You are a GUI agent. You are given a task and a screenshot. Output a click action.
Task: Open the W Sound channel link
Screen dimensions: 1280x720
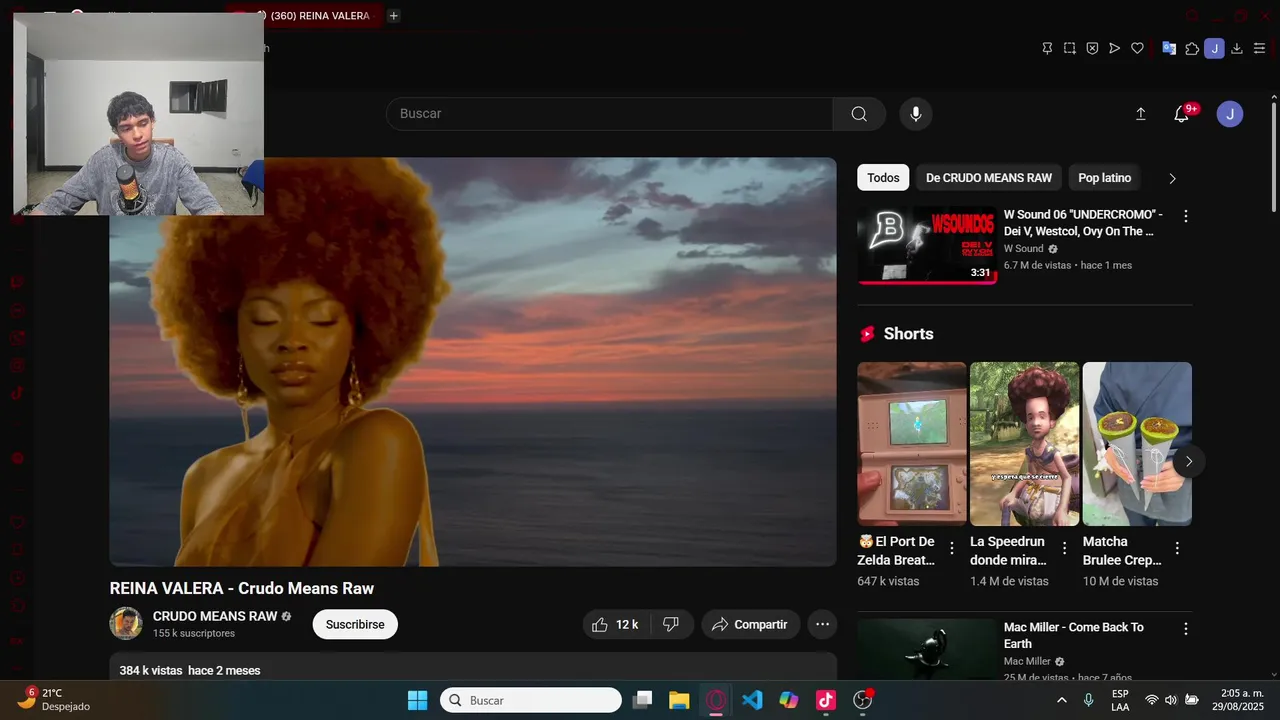pyautogui.click(x=1023, y=249)
